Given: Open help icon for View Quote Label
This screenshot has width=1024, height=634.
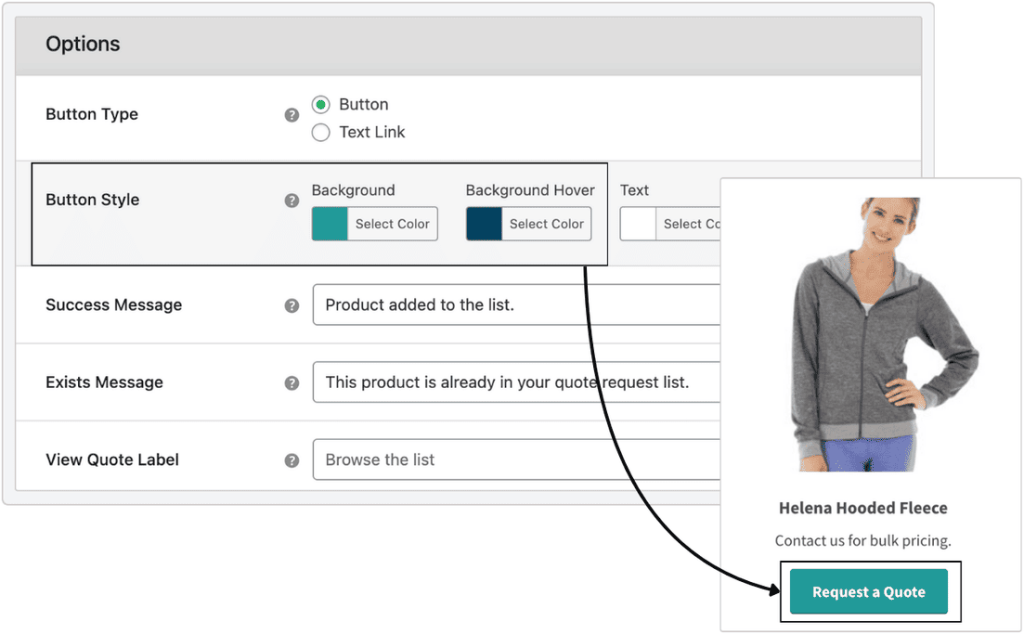Looking at the screenshot, I should click(292, 460).
